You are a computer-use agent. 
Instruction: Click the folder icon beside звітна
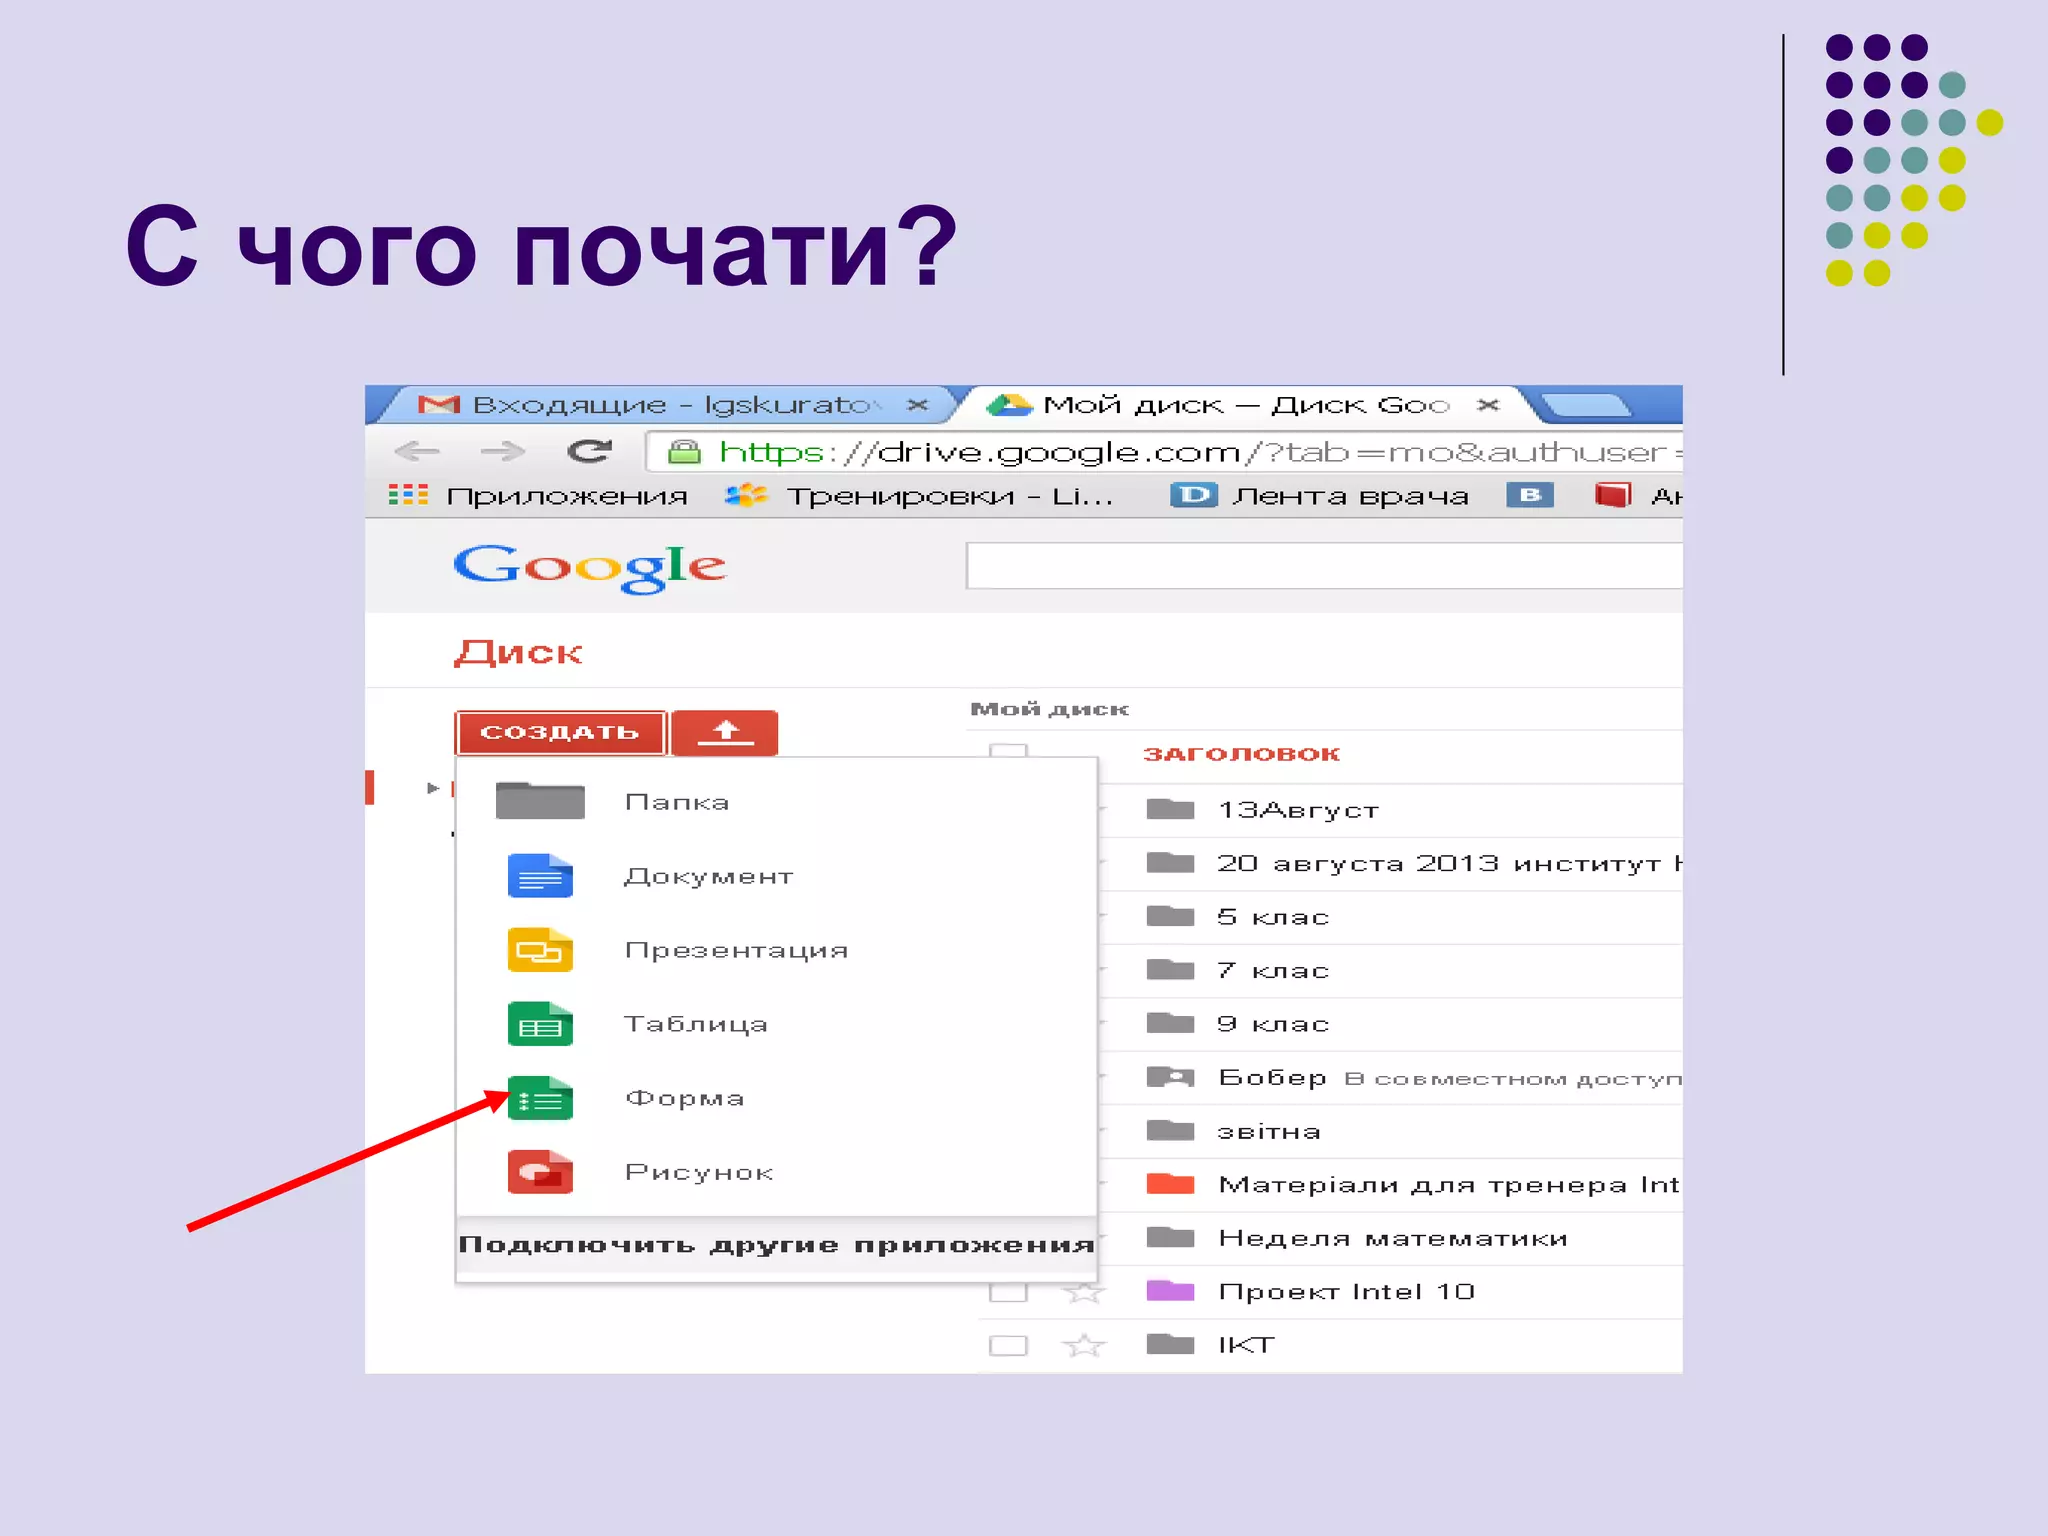pos(1170,1131)
